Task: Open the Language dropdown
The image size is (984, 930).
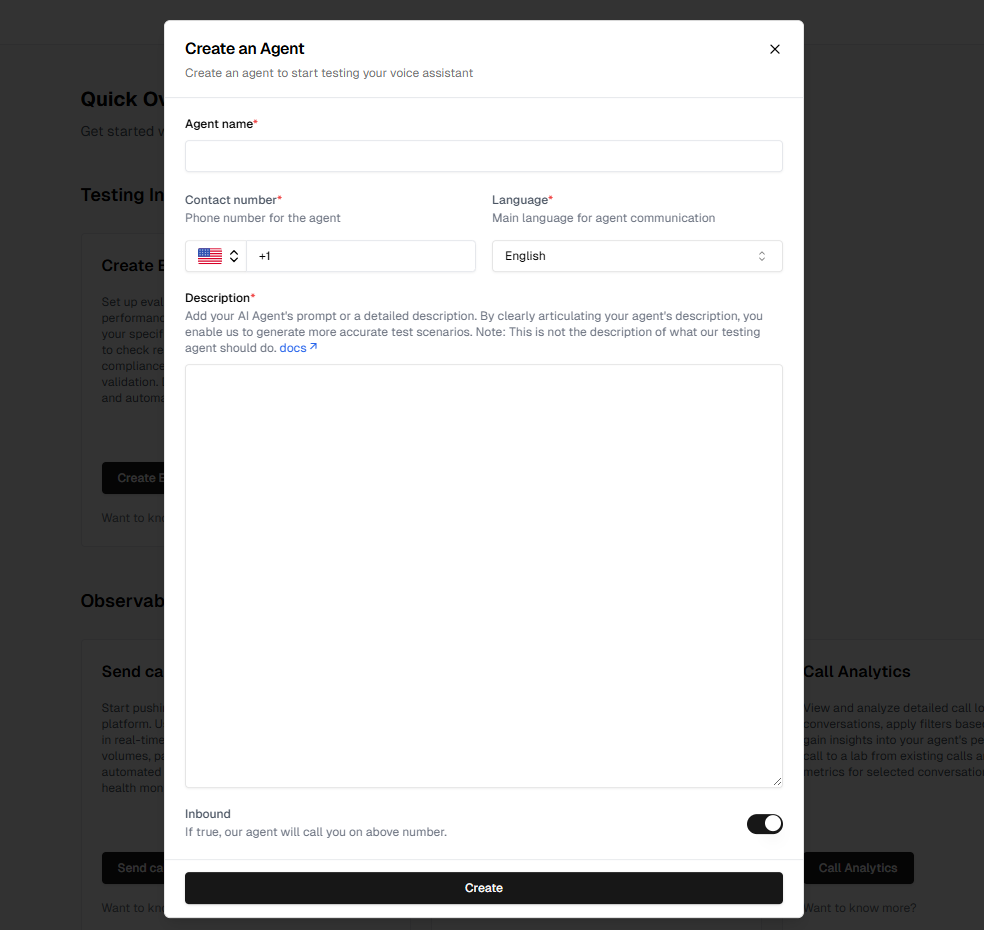Action: 636,256
